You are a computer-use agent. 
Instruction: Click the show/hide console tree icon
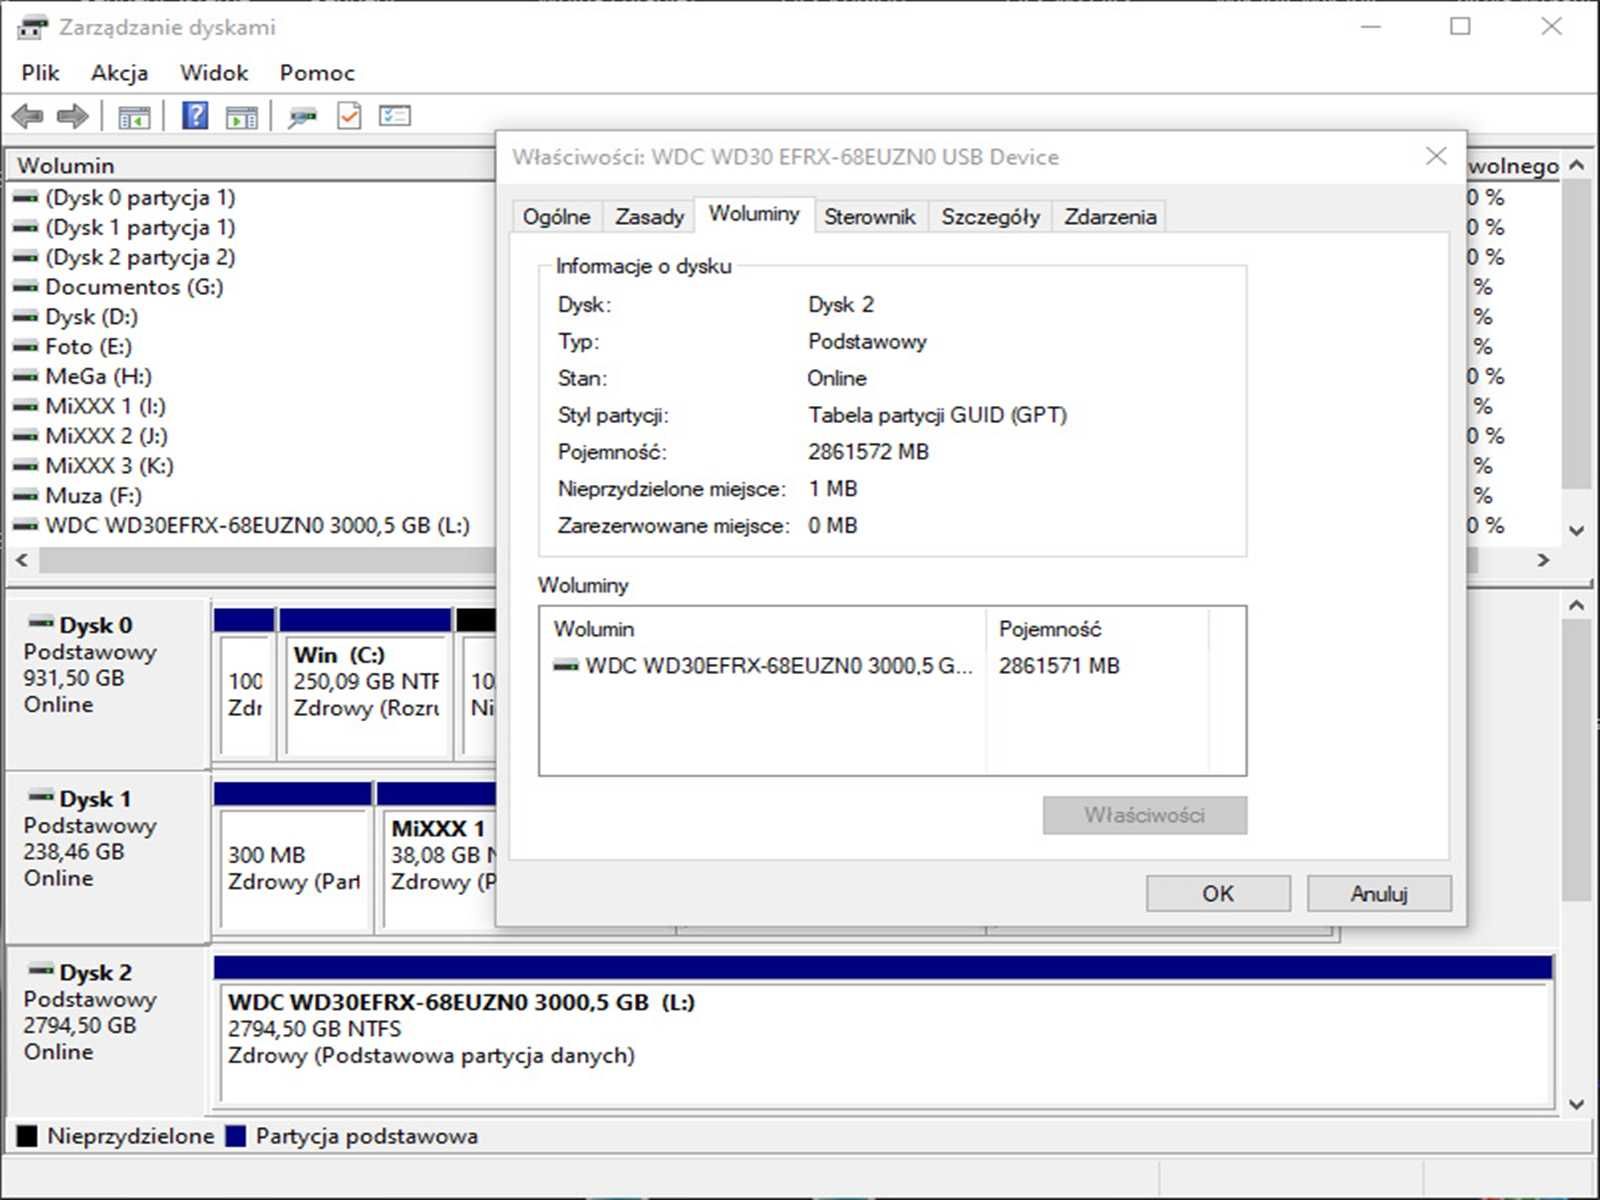pos(134,117)
